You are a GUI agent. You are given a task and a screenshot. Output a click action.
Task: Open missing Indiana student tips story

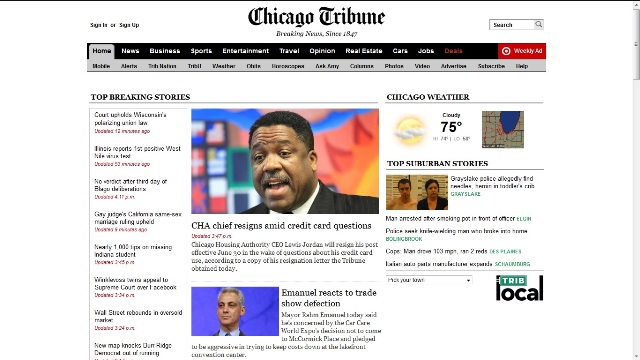tap(133, 251)
